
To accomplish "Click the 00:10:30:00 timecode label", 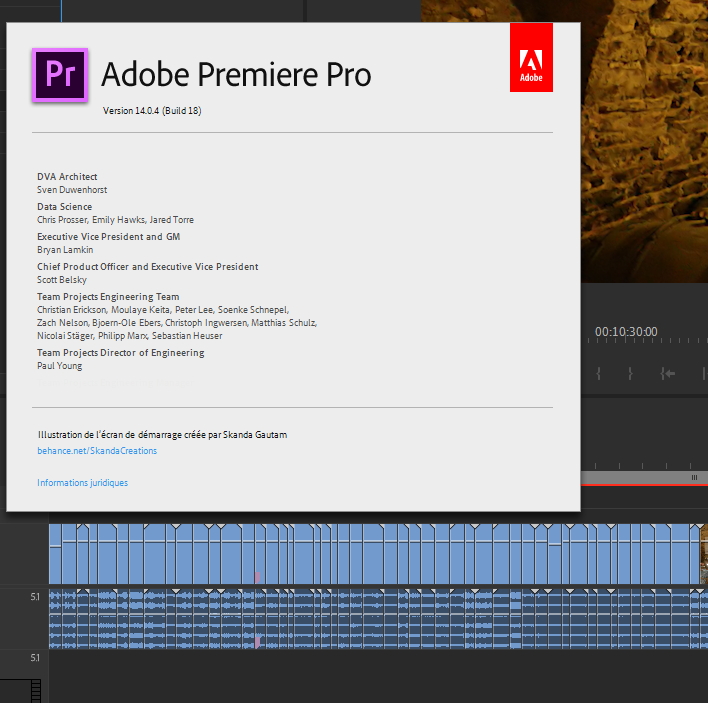I will (x=626, y=332).
